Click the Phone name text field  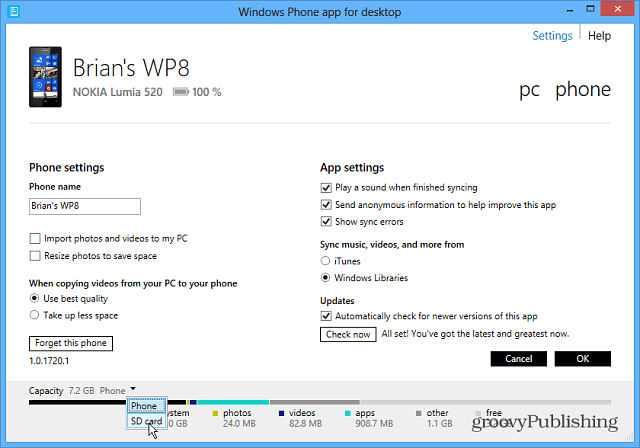pos(85,206)
